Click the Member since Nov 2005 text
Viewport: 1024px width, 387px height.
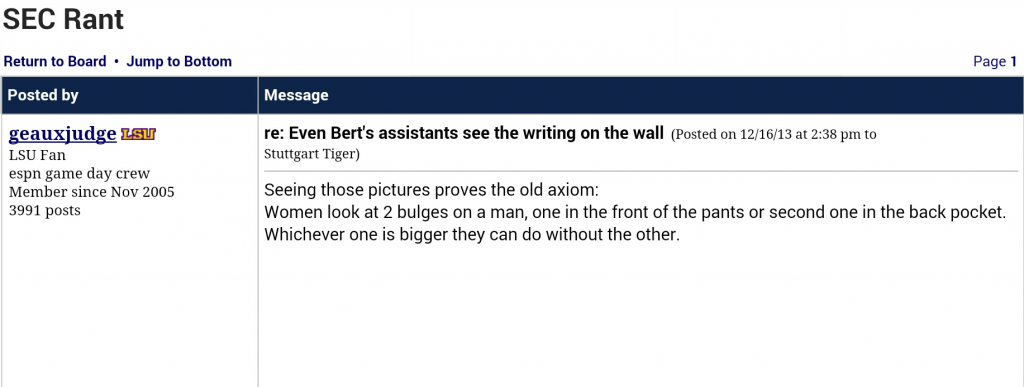(x=91, y=192)
